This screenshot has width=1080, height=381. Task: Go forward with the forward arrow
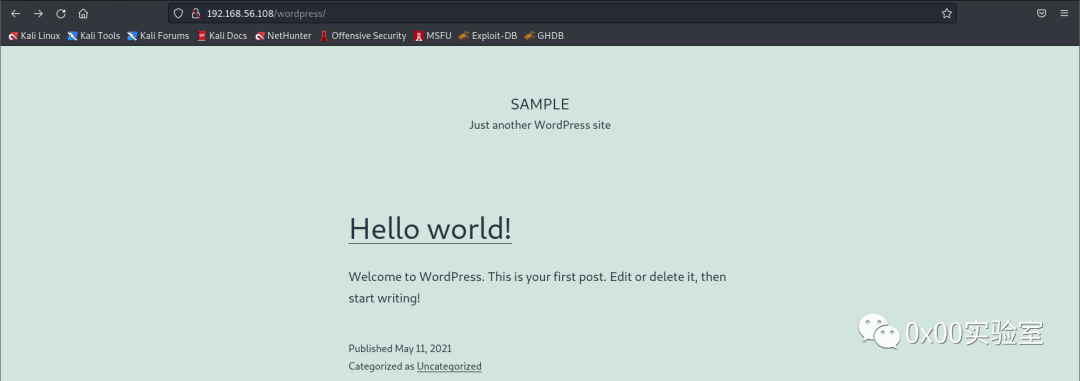pos(39,14)
